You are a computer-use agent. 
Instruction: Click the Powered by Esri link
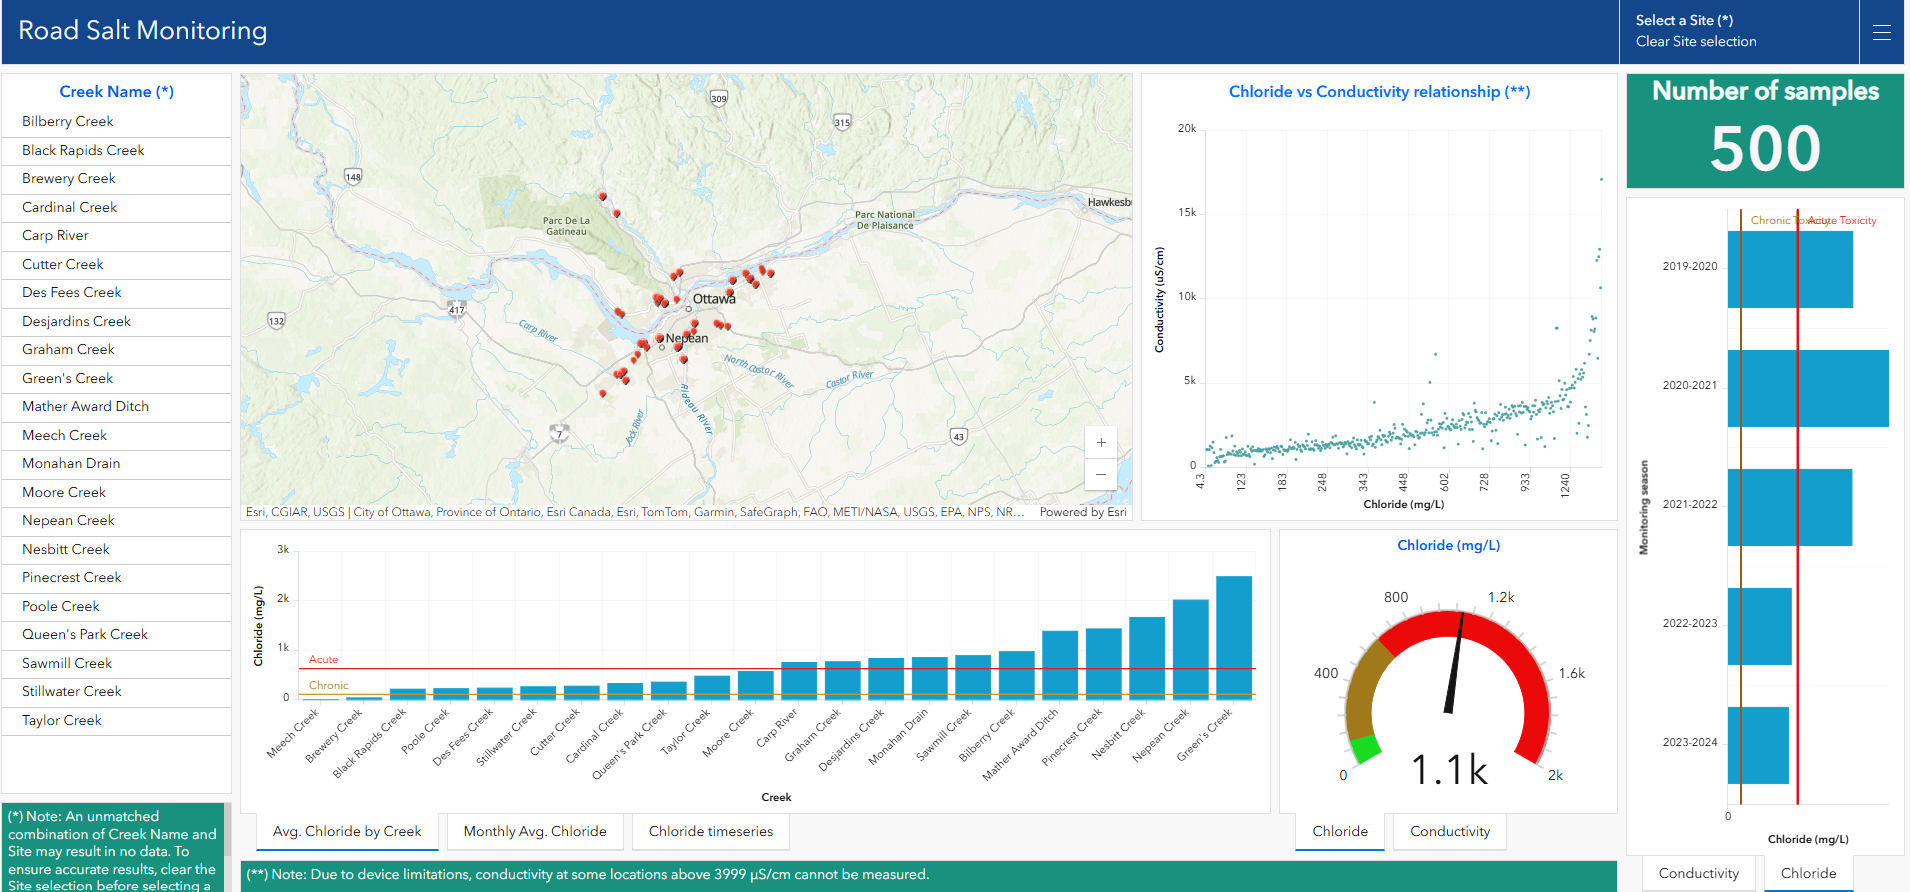pos(1083,512)
